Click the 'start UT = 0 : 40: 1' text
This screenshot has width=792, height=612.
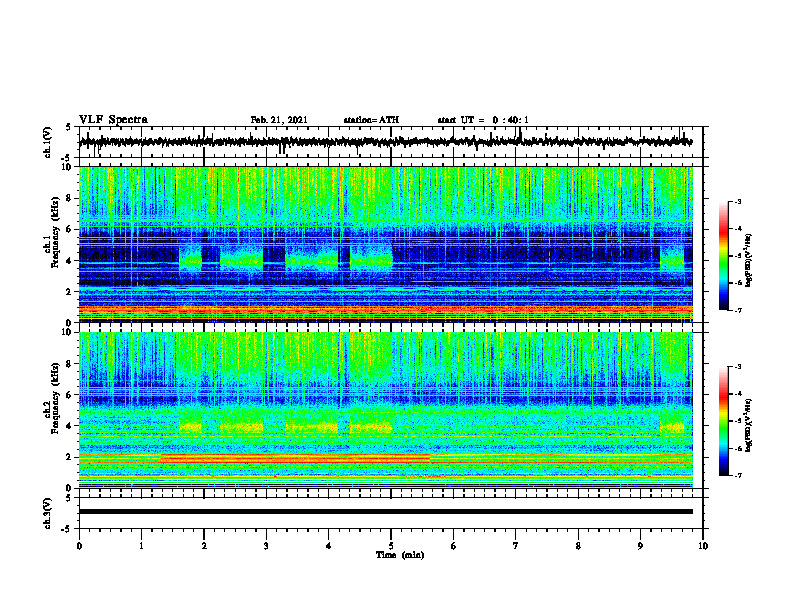click(x=483, y=120)
